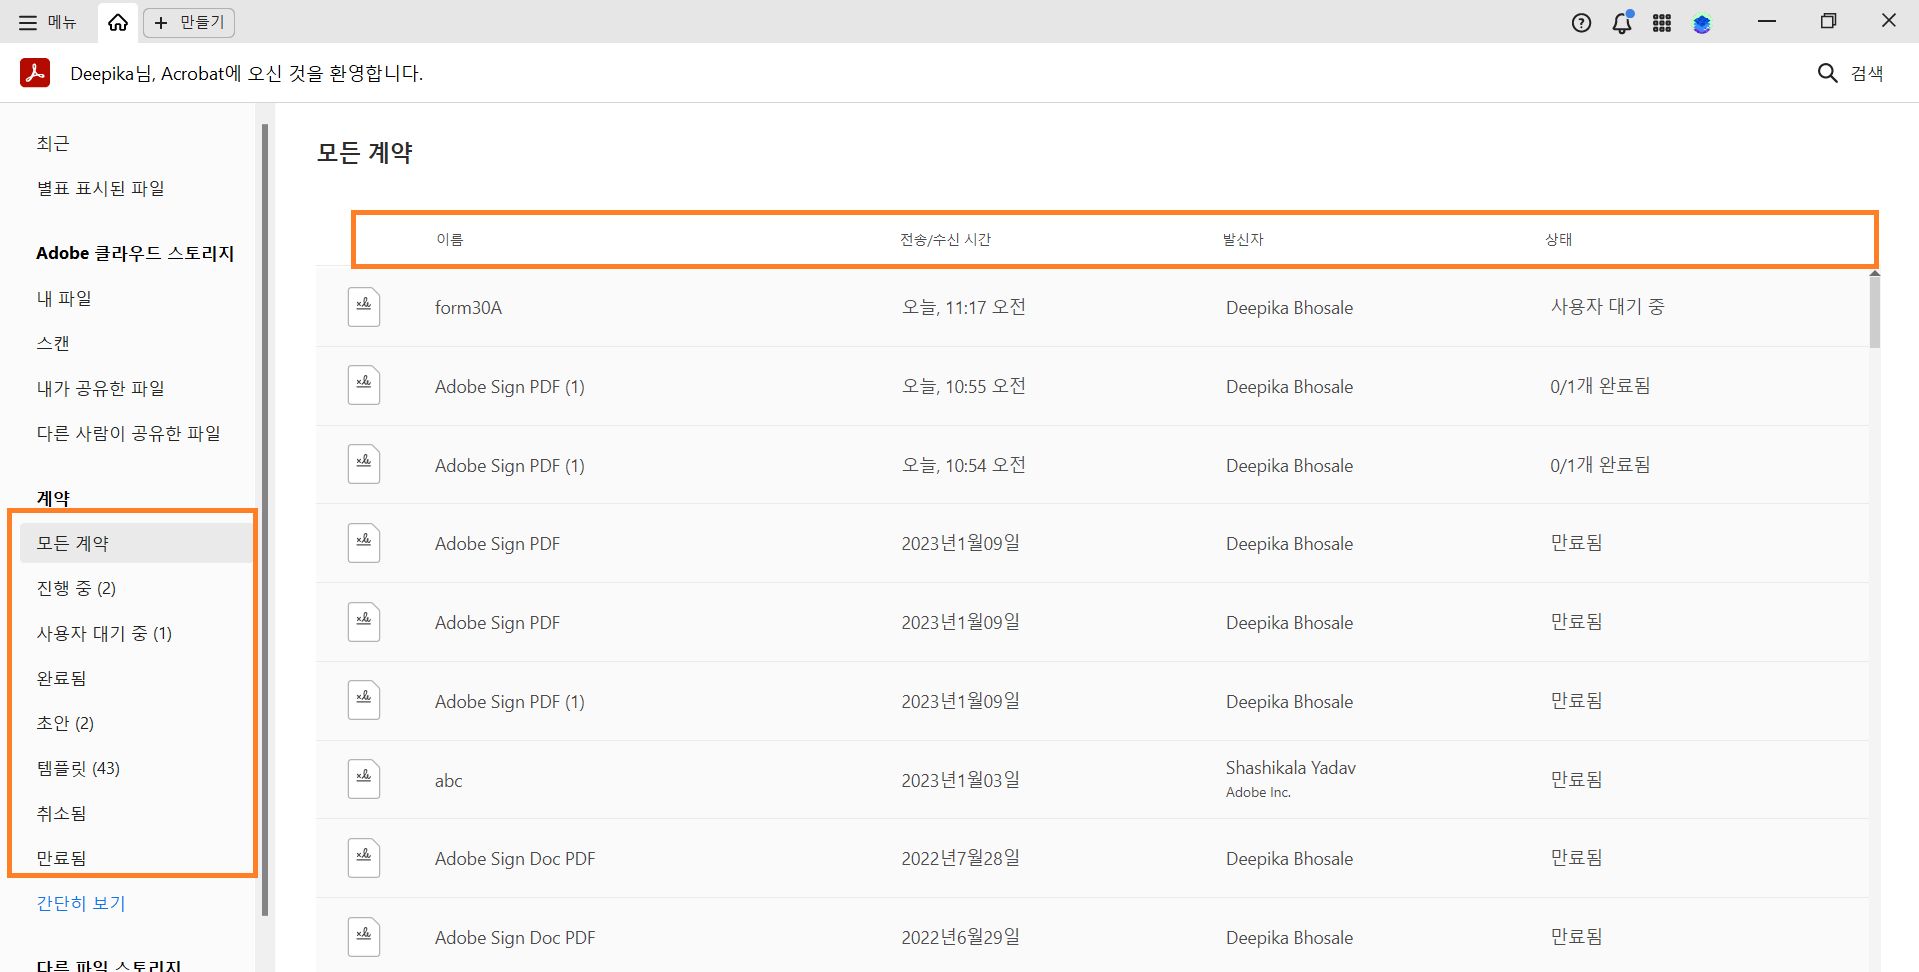Open the Adobe Sign Doc PDF from 2022년7월28일

515,859
